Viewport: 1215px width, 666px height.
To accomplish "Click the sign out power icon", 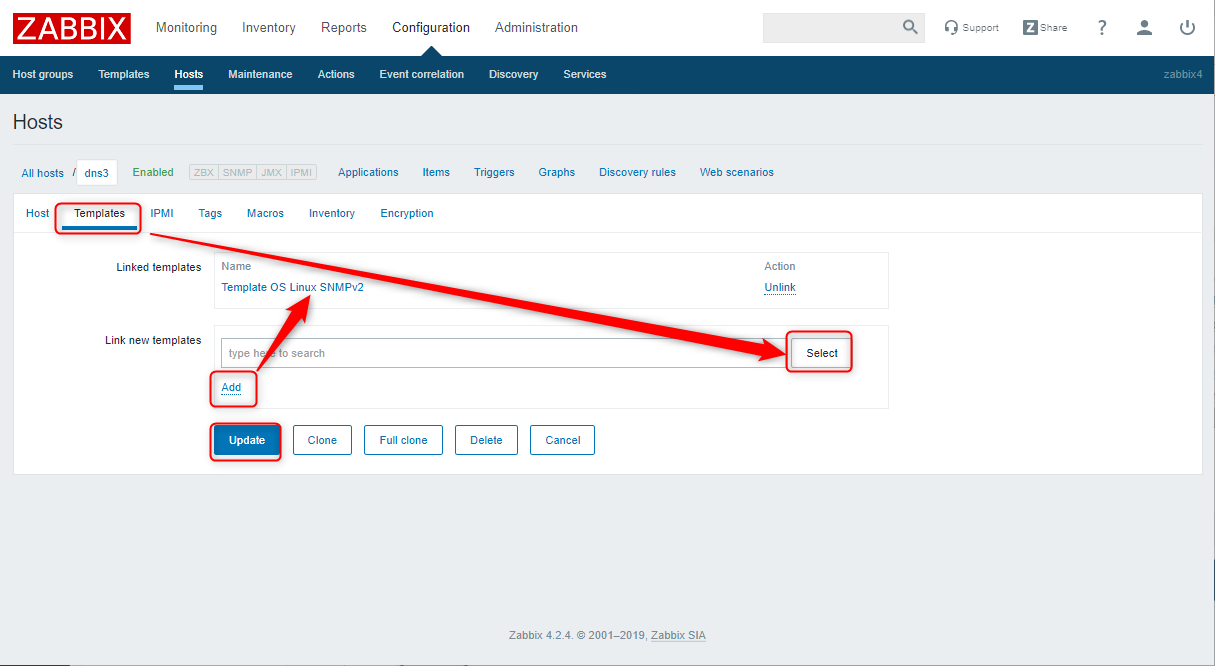I will click(x=1187, y=28).
